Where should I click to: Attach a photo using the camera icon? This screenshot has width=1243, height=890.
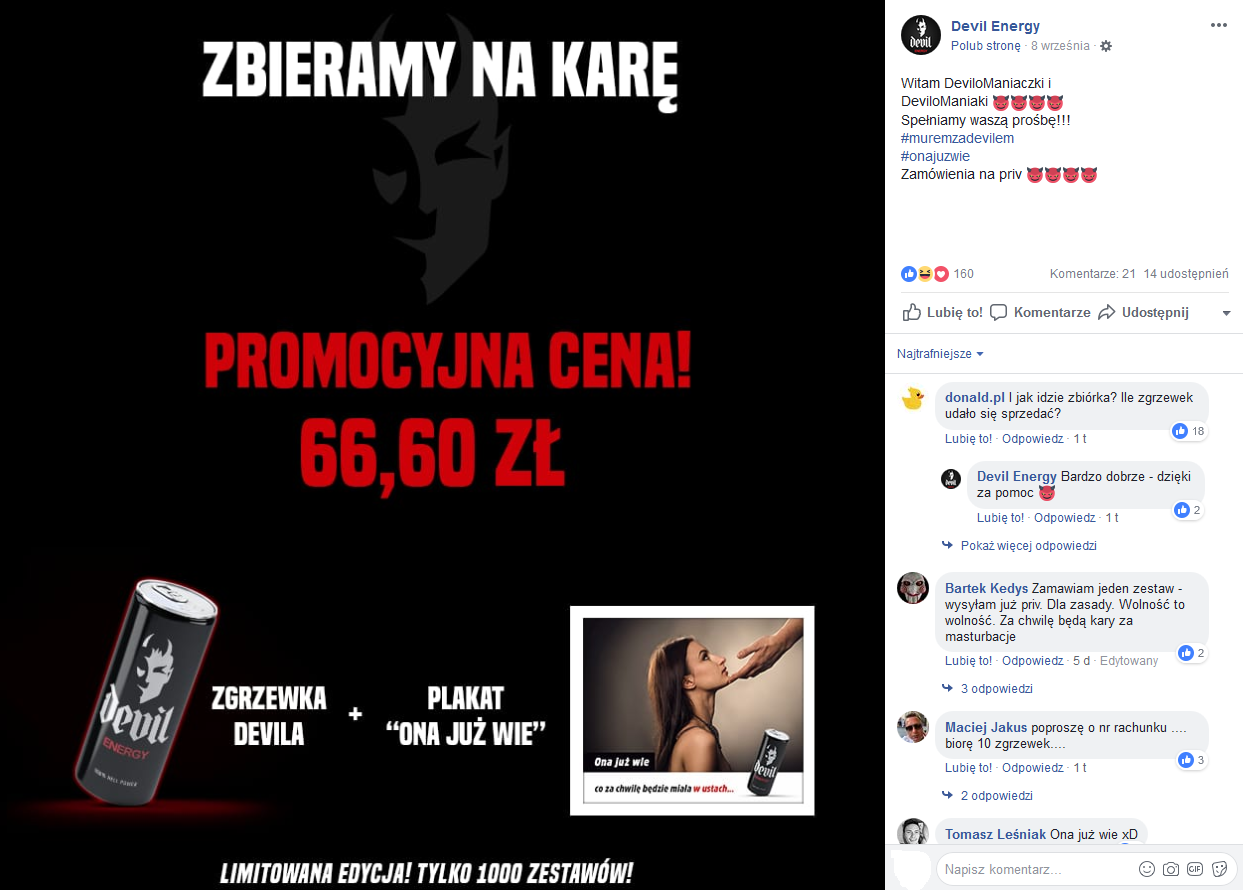(x=1171, y=869)
